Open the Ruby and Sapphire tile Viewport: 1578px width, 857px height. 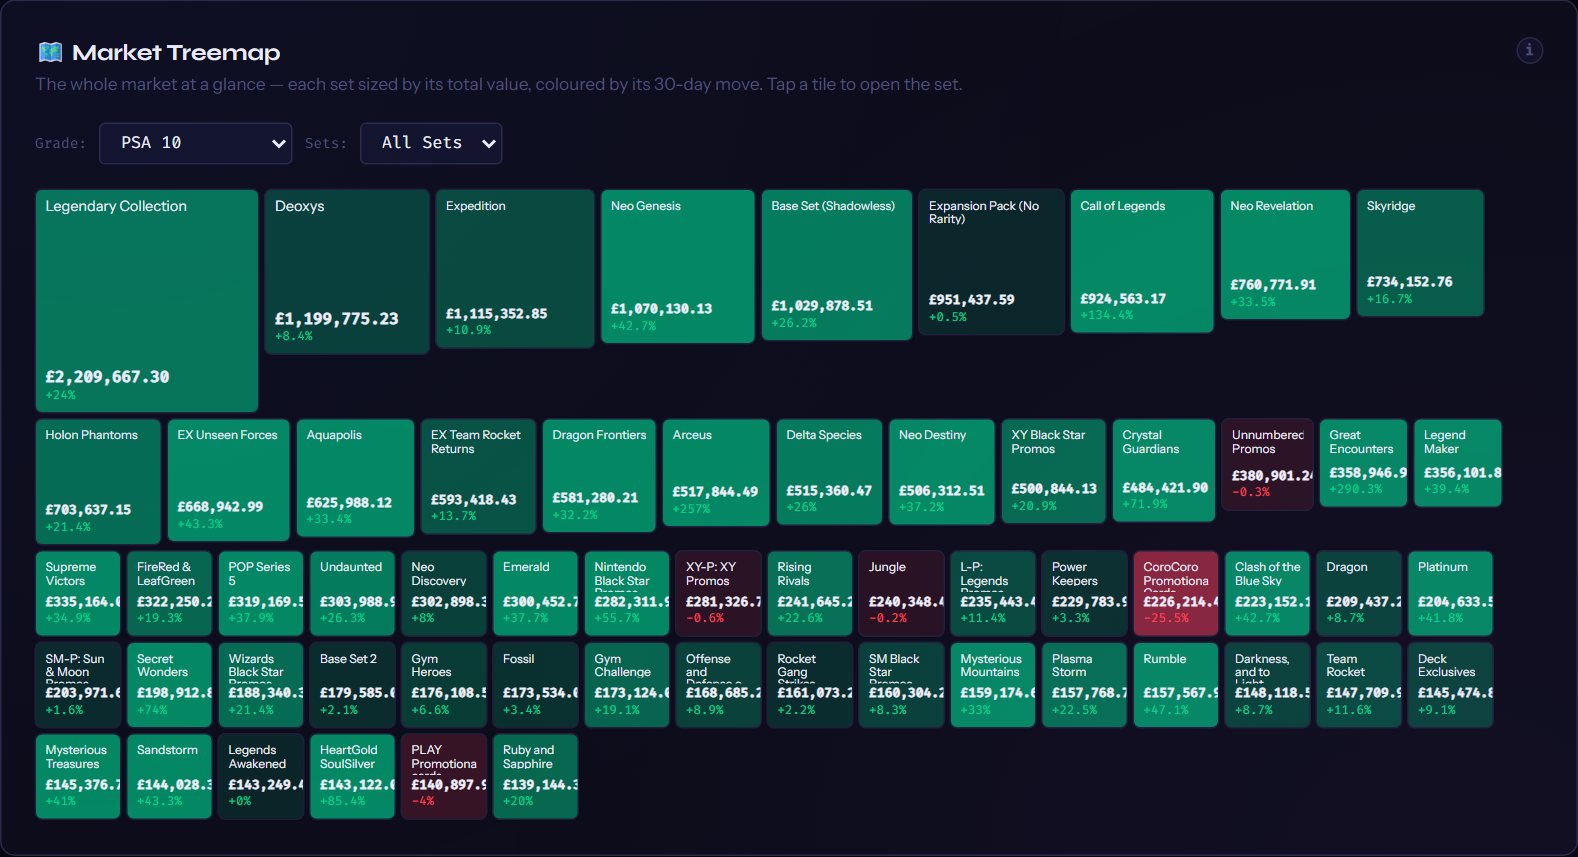[535, 776]
